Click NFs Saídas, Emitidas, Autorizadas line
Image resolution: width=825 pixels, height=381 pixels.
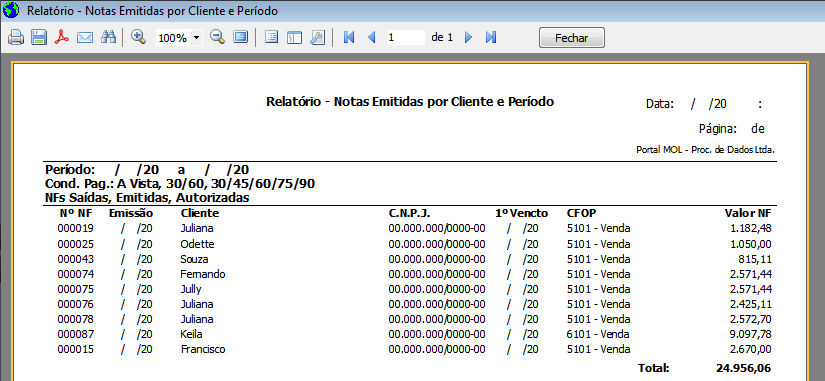coord(147,198)
